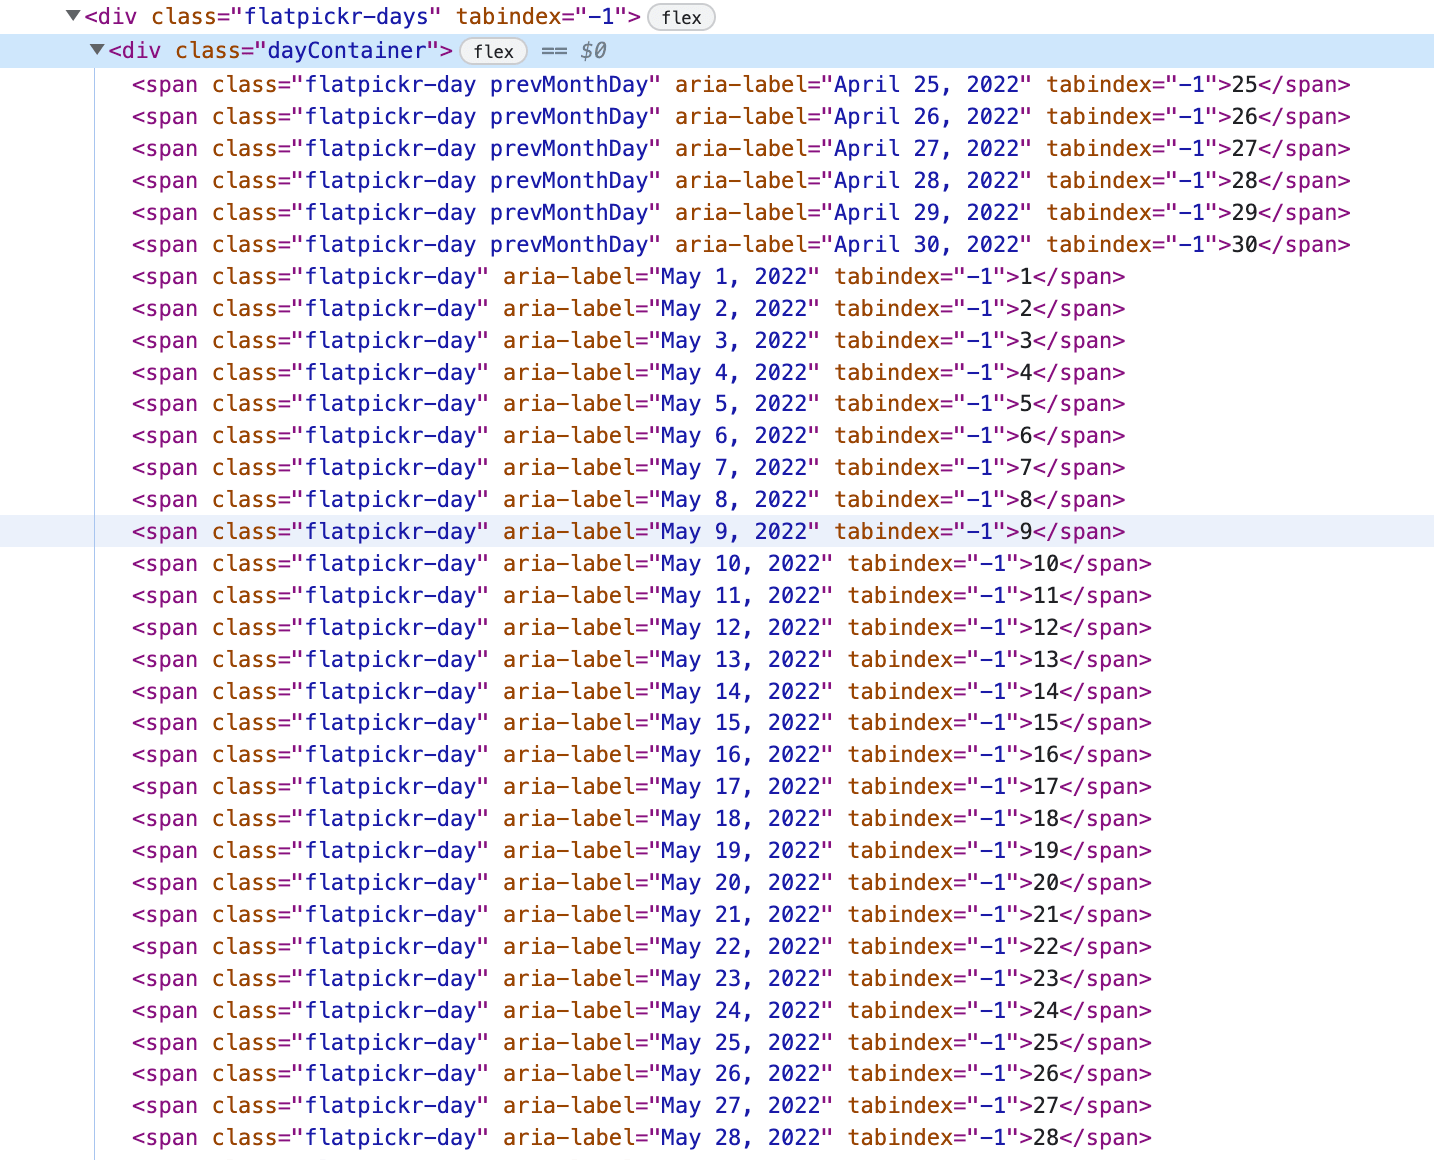Select span with aria-label April 27, 2022

[x=741, y=149]
